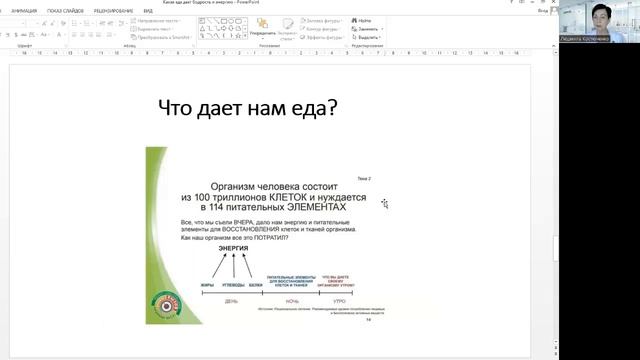This screenshot has height=360, width=640.
Task: Clear all text formatting
Action: coord(63,24)
